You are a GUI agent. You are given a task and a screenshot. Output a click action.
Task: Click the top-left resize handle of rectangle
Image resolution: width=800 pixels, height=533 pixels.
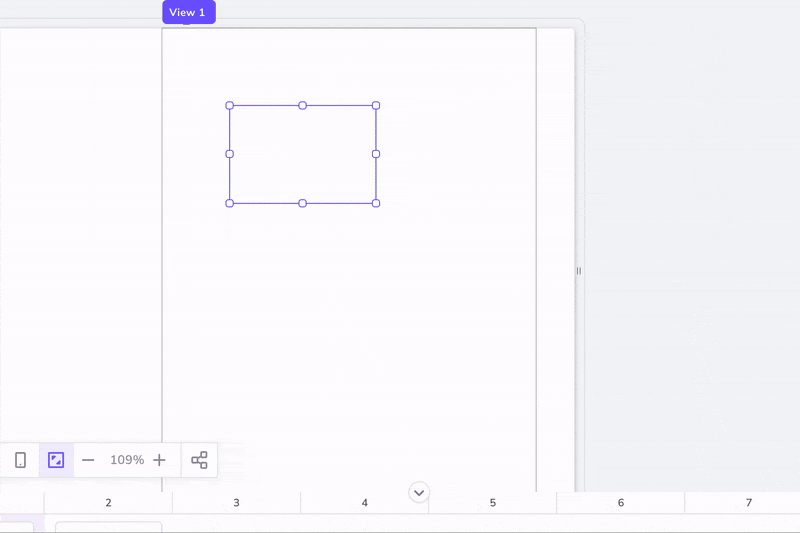point(230,105)
